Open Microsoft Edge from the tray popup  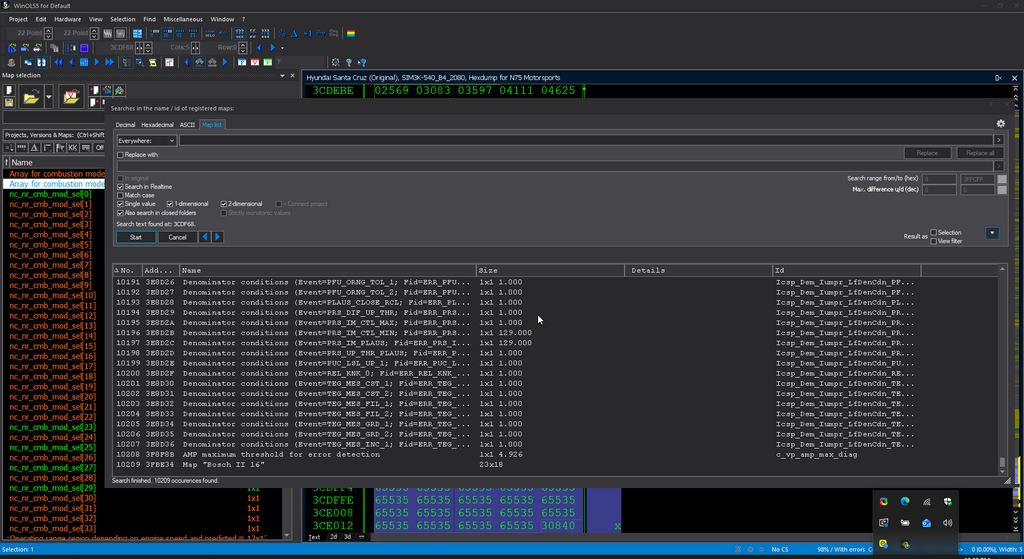tap(905, 501)
